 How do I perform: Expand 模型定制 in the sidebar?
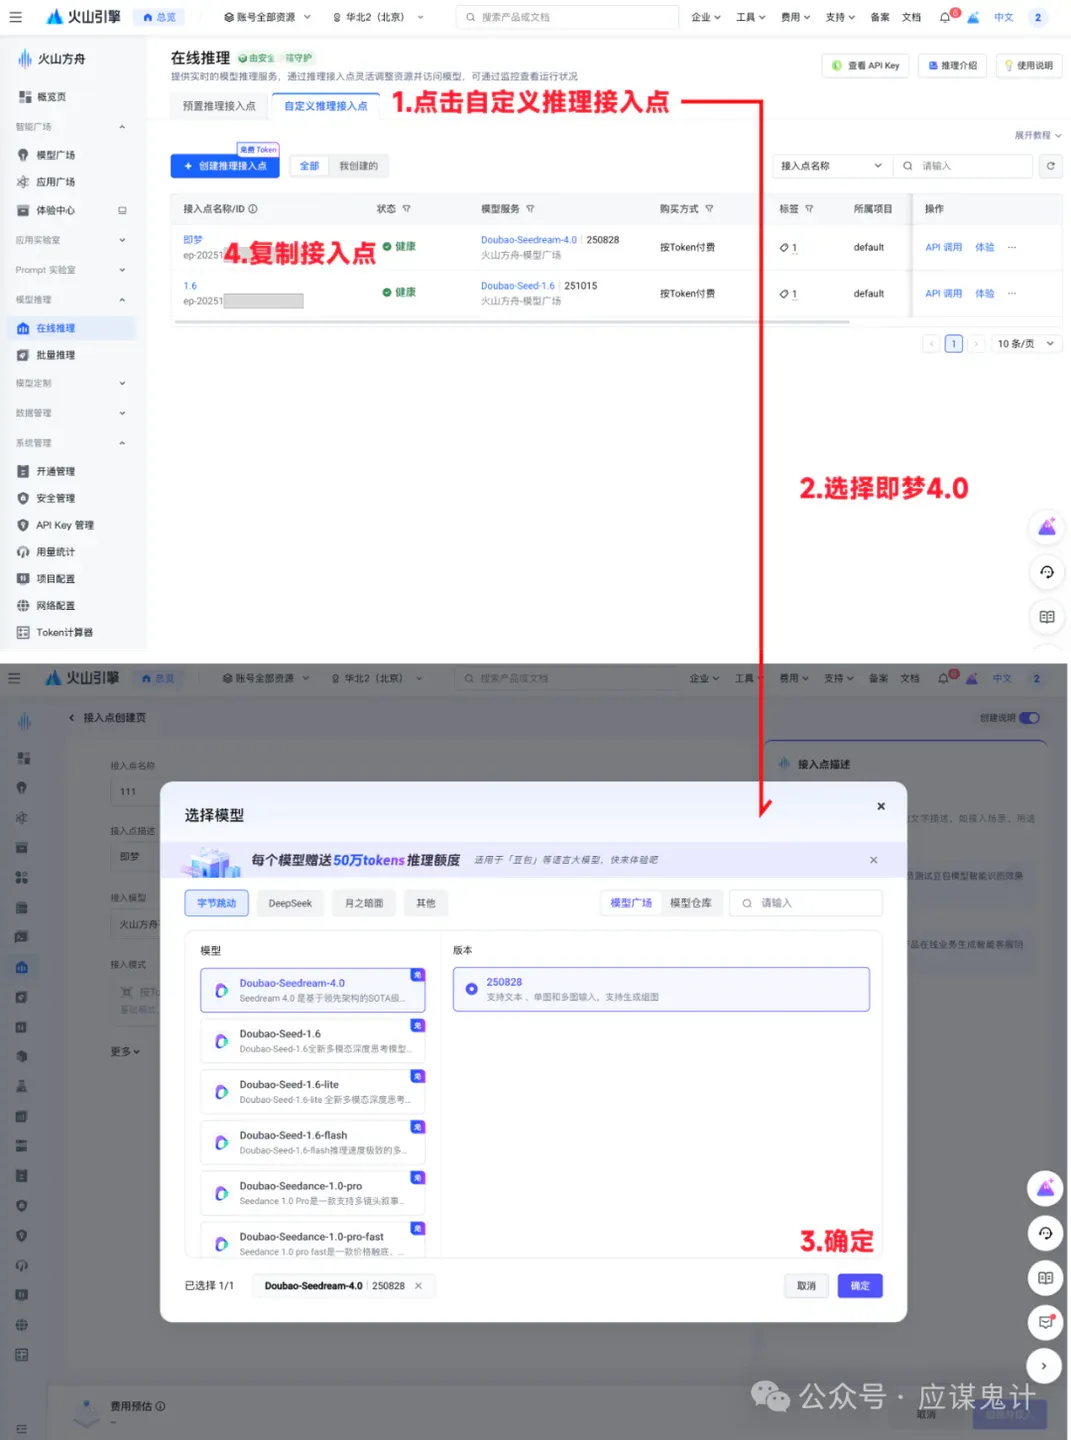(x=70, y=383)
